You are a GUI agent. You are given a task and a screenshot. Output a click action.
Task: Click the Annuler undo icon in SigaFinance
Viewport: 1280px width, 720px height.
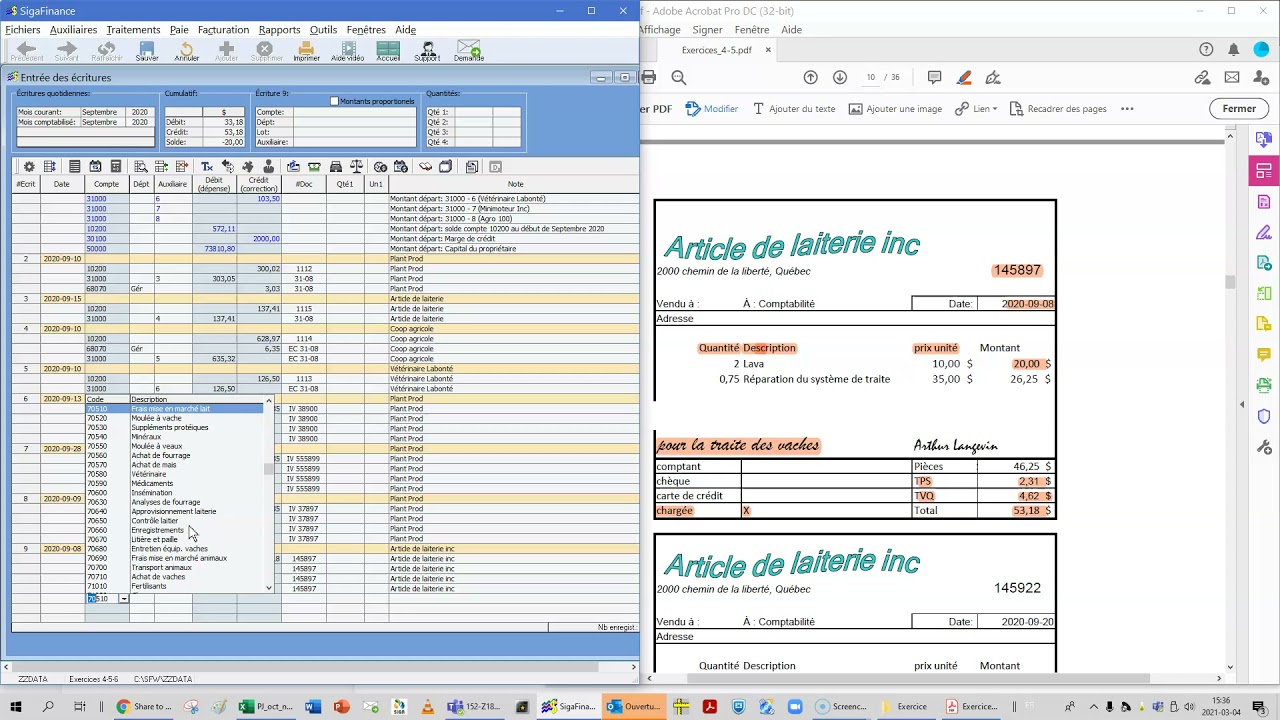(x=187, y=51)
